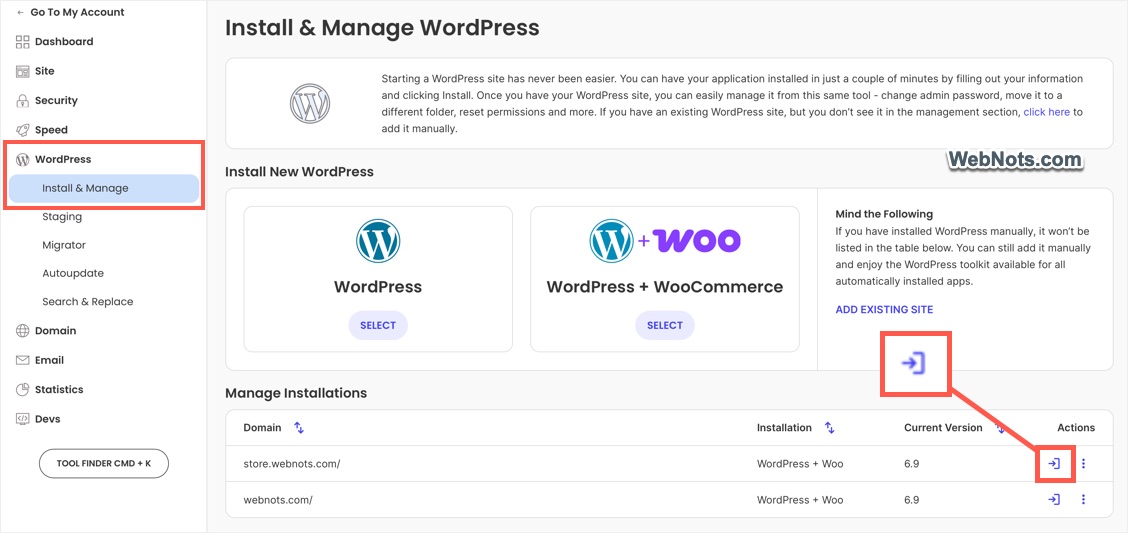
Task: Click the Security lock icon
Action: [22, 101]
